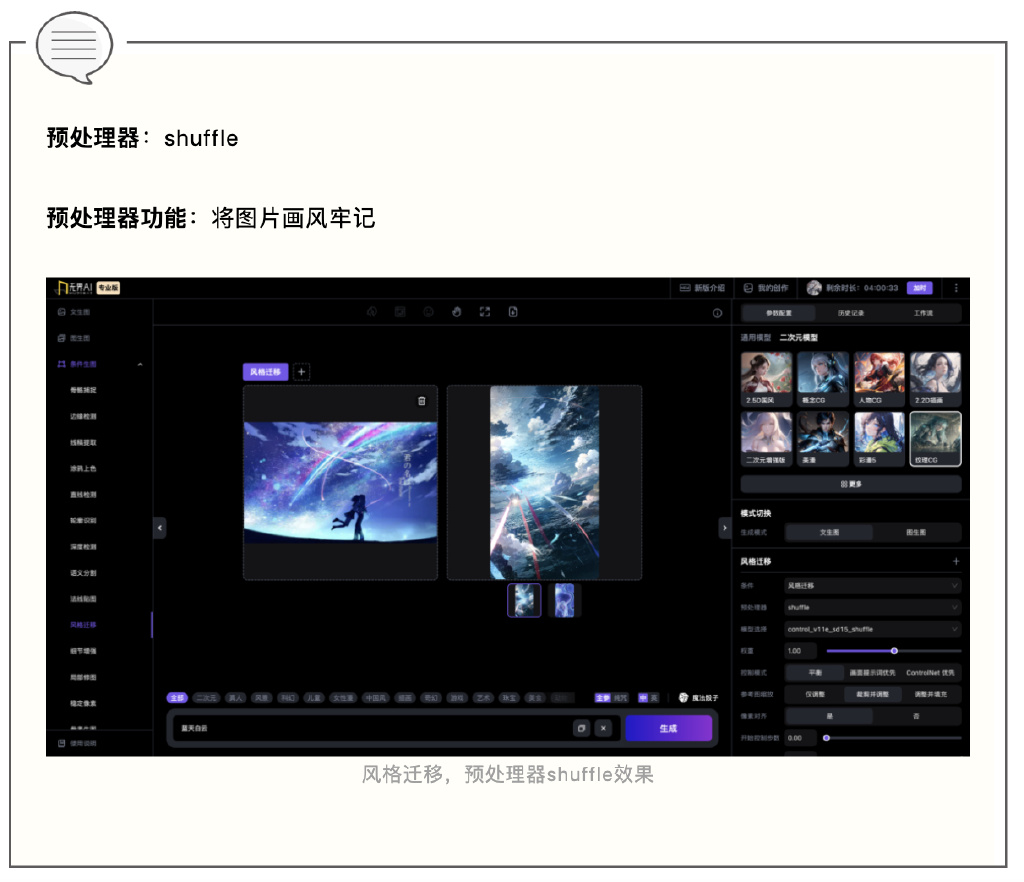Click the start control step slider handle

pos(826,738)
